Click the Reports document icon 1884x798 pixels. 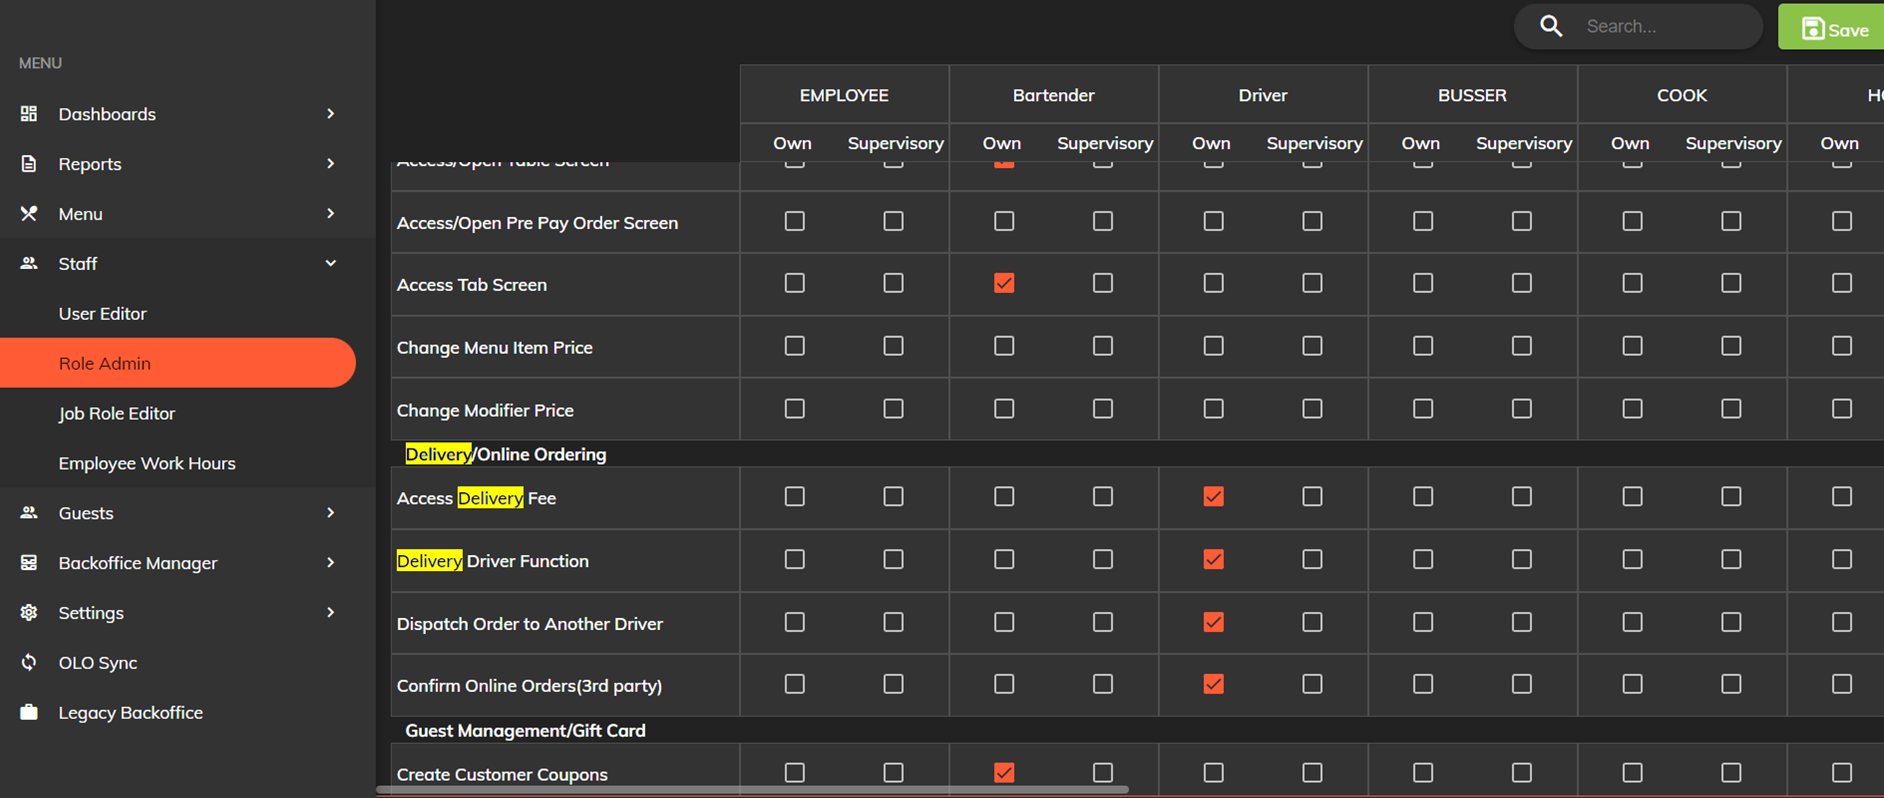tap(29, 164)
